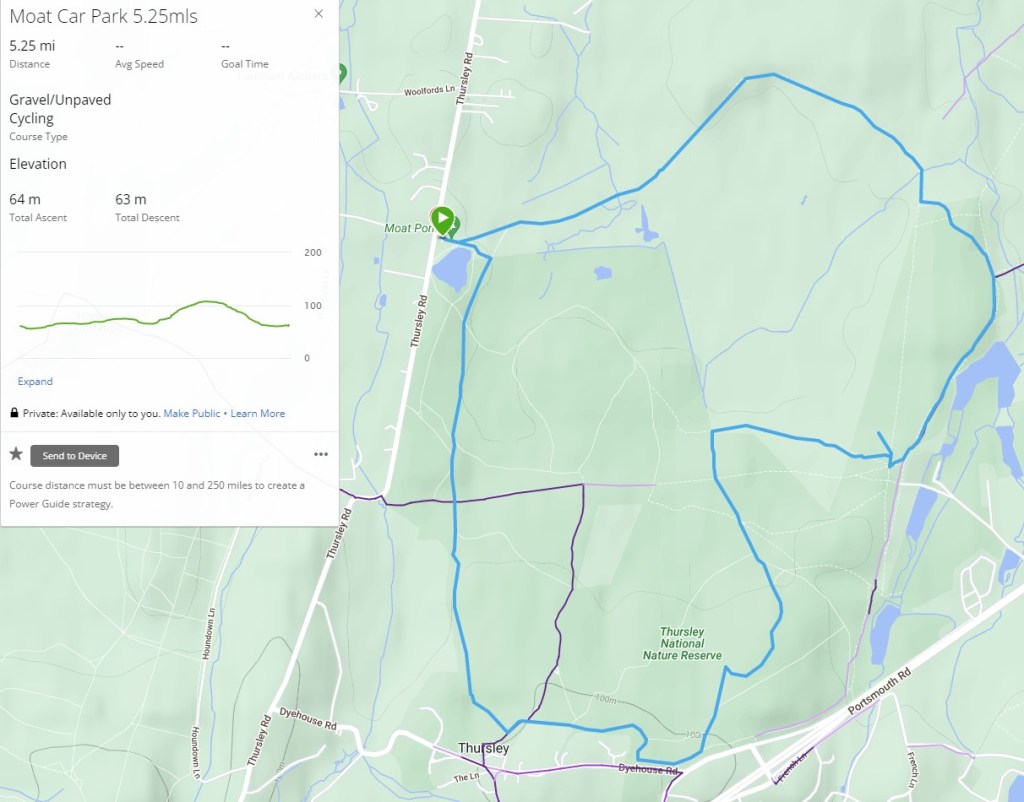Click the green start marker on map
Image resolution: width=1024 pixels, height=802 pixels.
coord(442,221)
